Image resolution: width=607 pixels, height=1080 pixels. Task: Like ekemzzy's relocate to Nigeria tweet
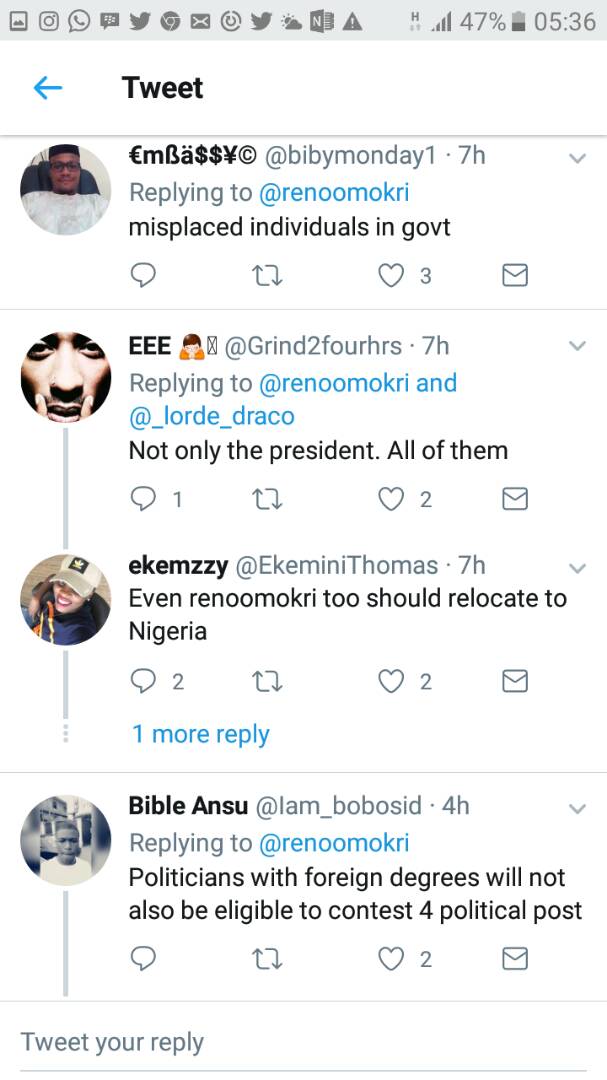[390, 682]
